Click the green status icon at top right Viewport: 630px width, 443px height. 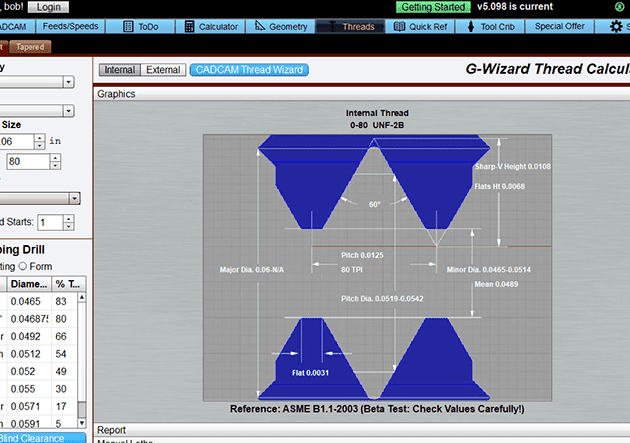click(619, 6)
